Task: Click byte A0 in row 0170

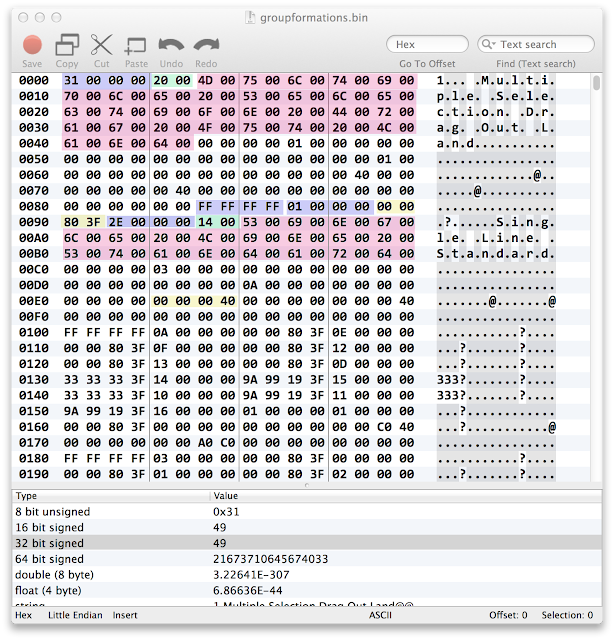Action: pos(205,443)
